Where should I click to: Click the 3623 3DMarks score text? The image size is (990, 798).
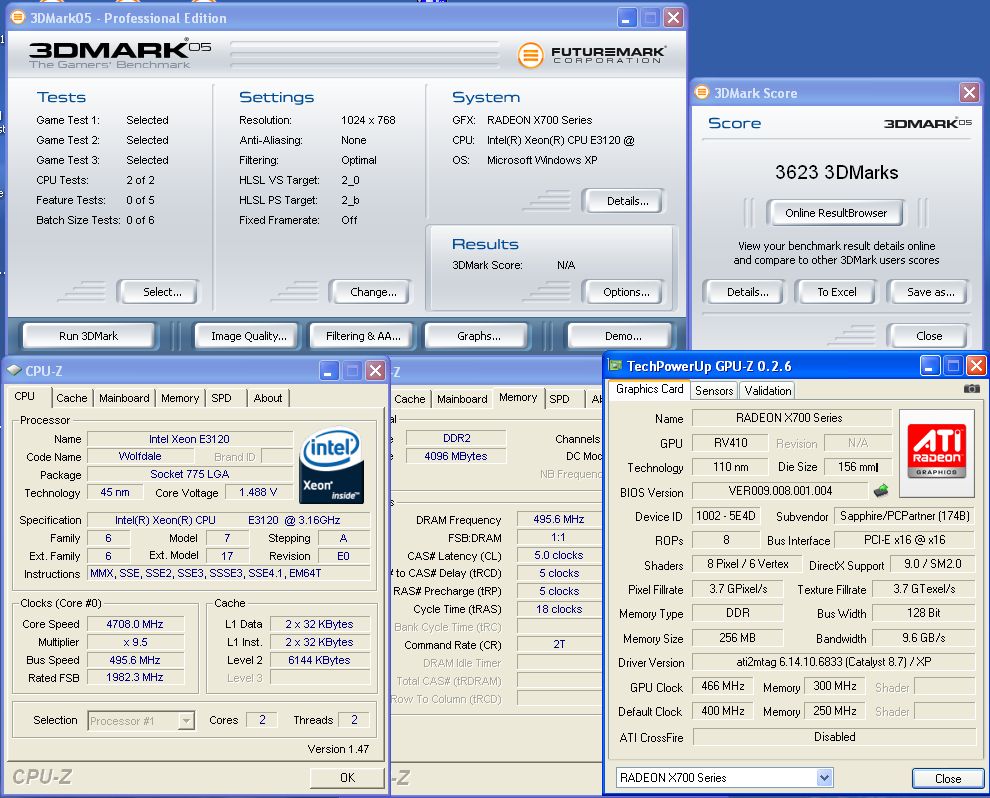click(x=837, y=172)
